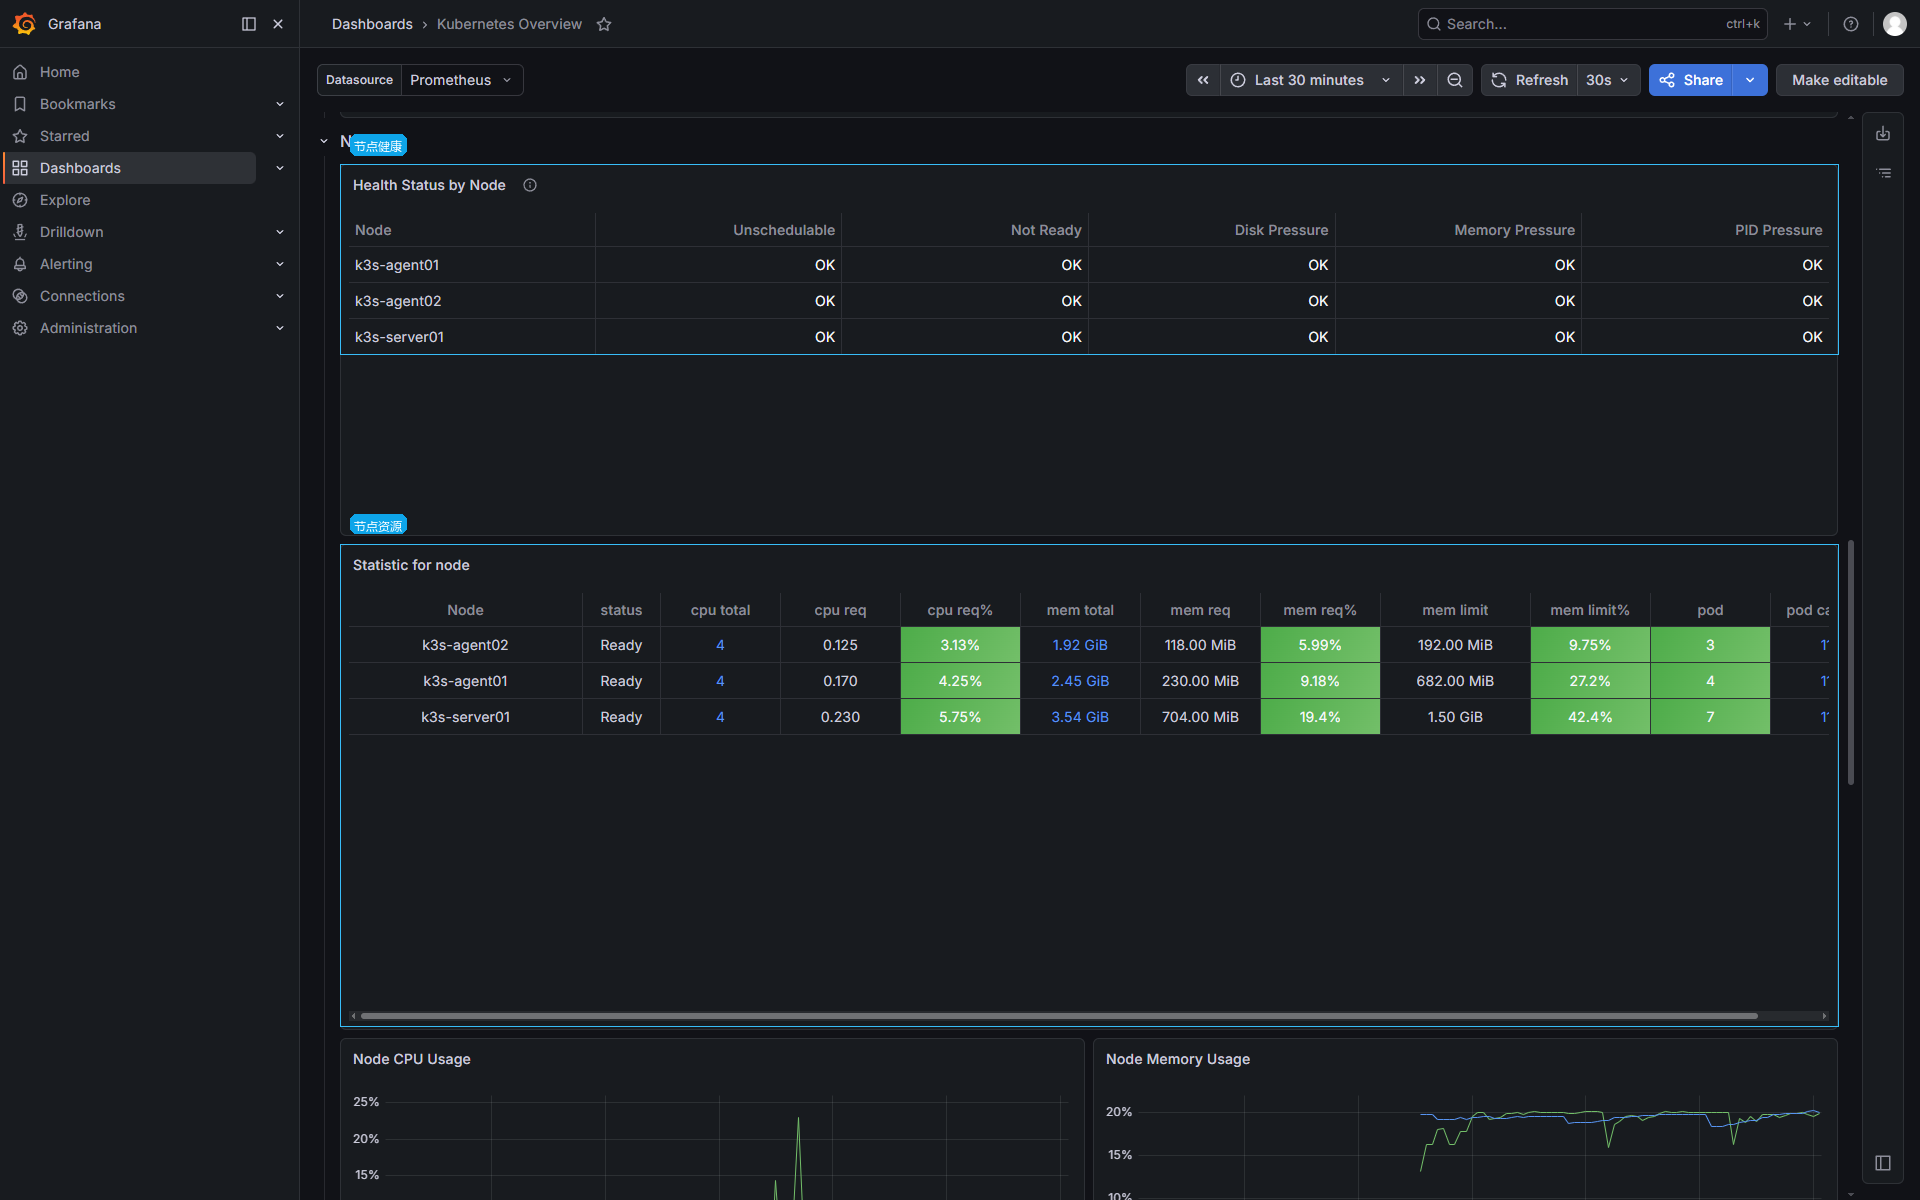Select k3s-server01 in Statistic for node

point(466,717)
